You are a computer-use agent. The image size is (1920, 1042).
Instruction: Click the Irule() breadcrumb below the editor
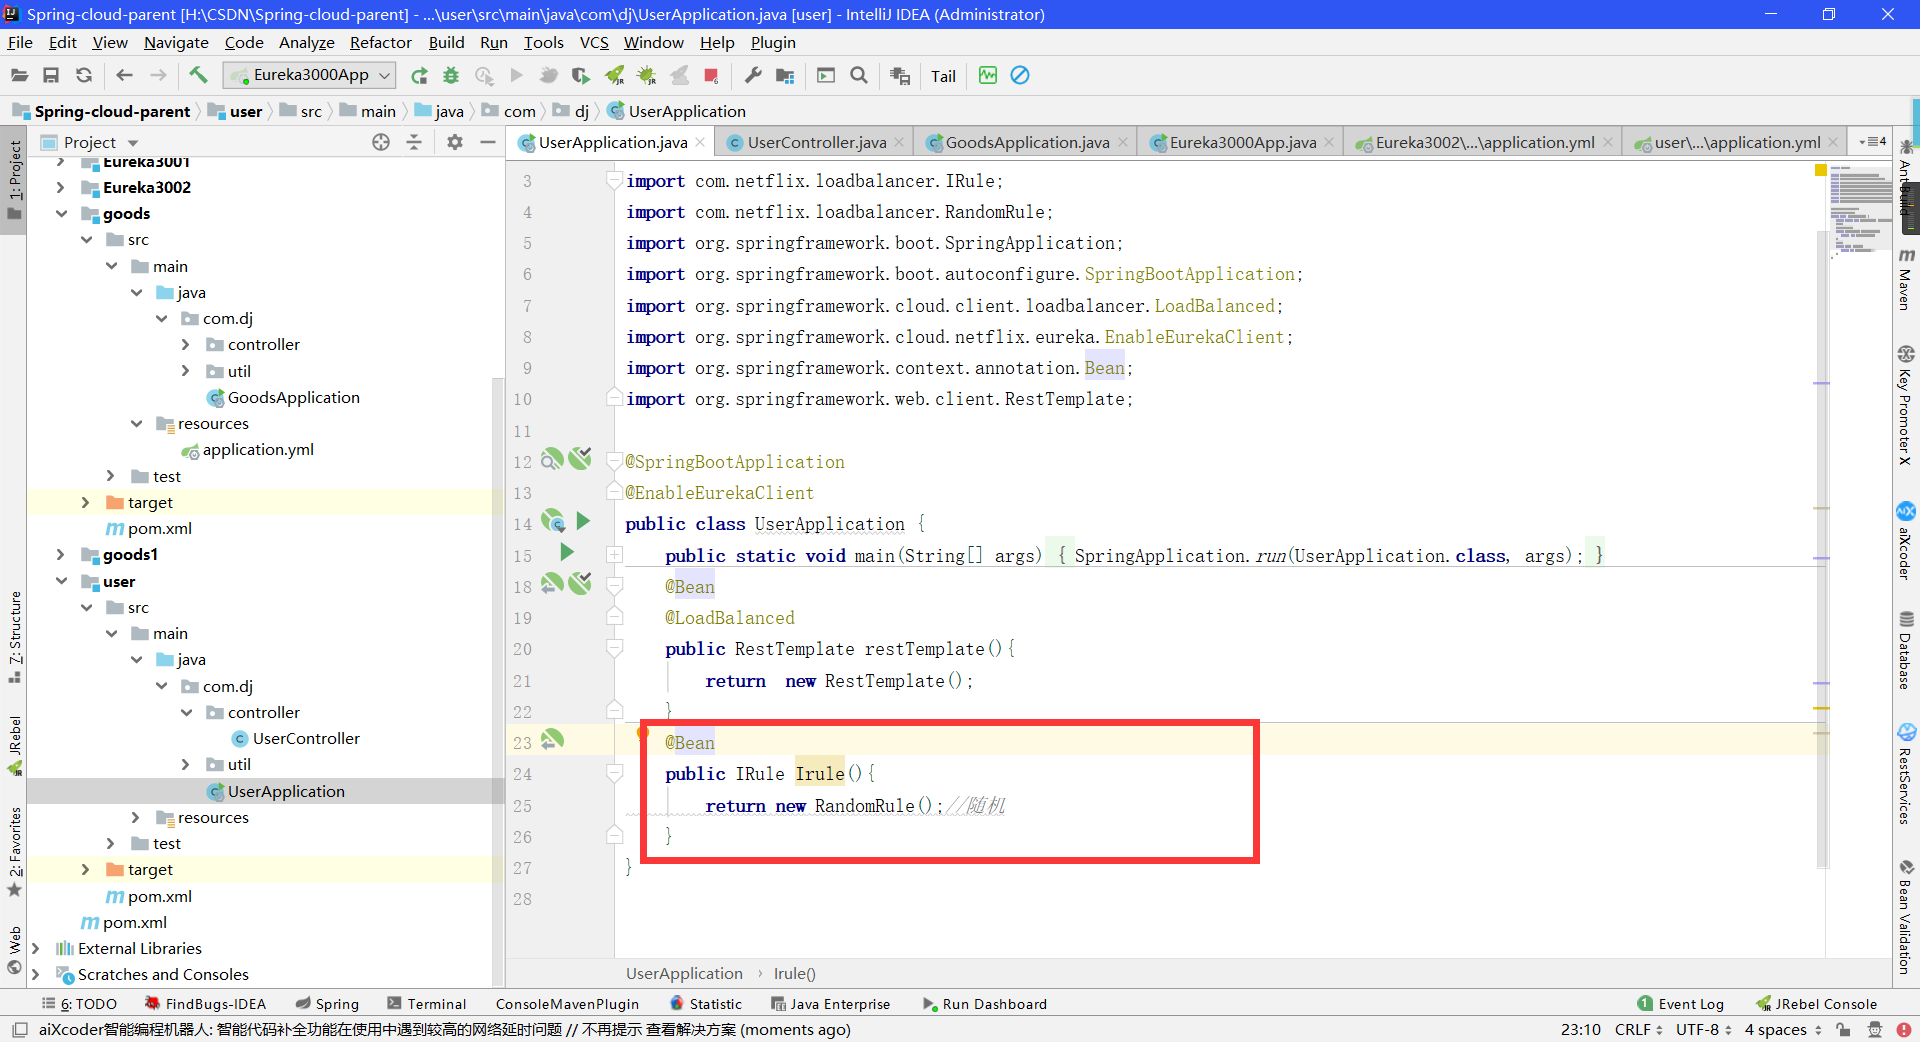tap(795, 973)
